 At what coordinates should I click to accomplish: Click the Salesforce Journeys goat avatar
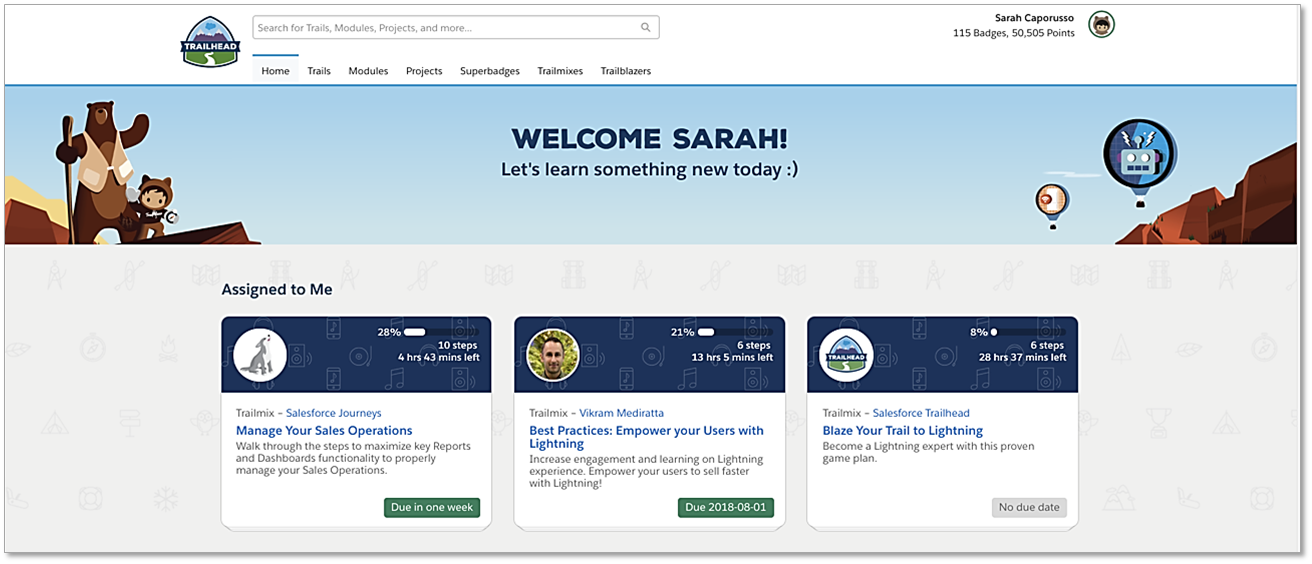pos(260,354)
